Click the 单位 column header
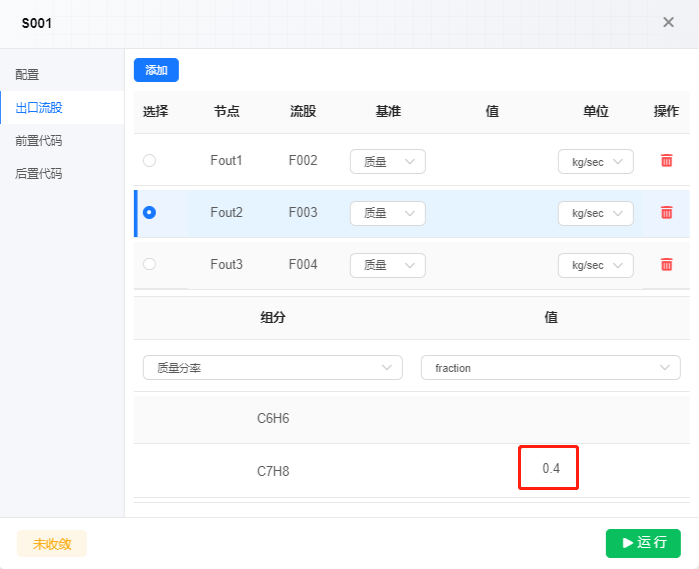 click(x=596, y=111)
